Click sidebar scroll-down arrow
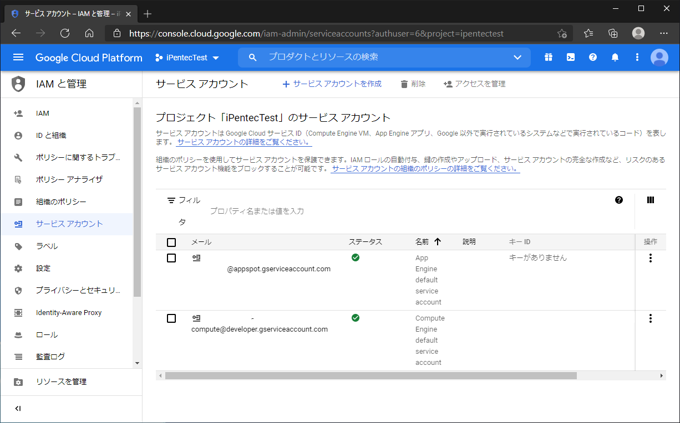The width and height of the screenshot is (680, 423). [137, 363]
